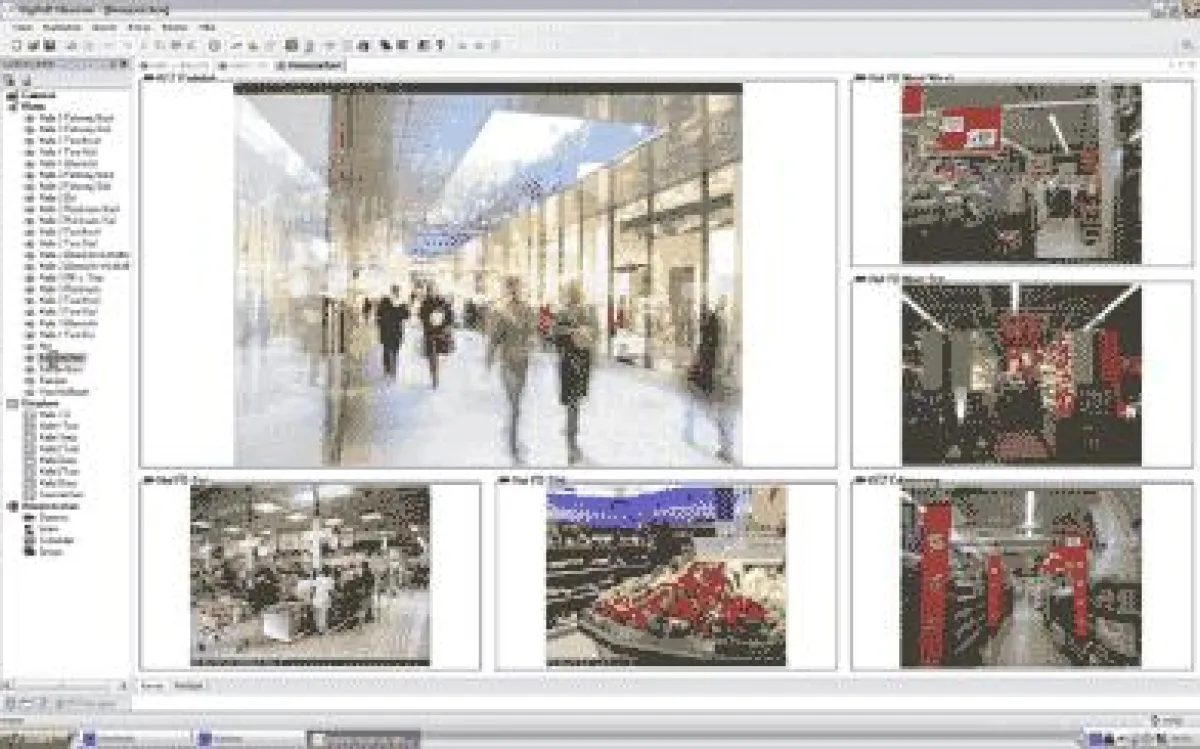The height and width of the screenshot is (749, 1200).
Task: Collapse the Cameras root node in the tree
Action: click(x=10, y=93)
